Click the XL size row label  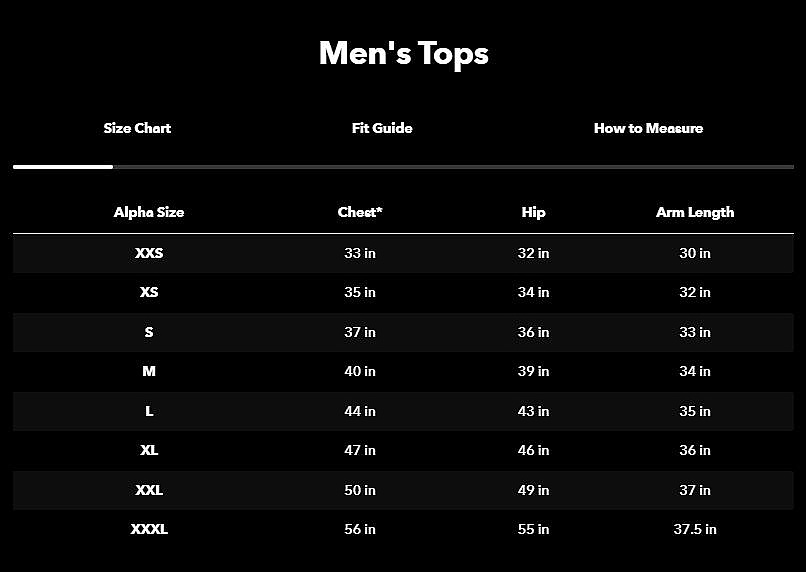click(149, 450)
